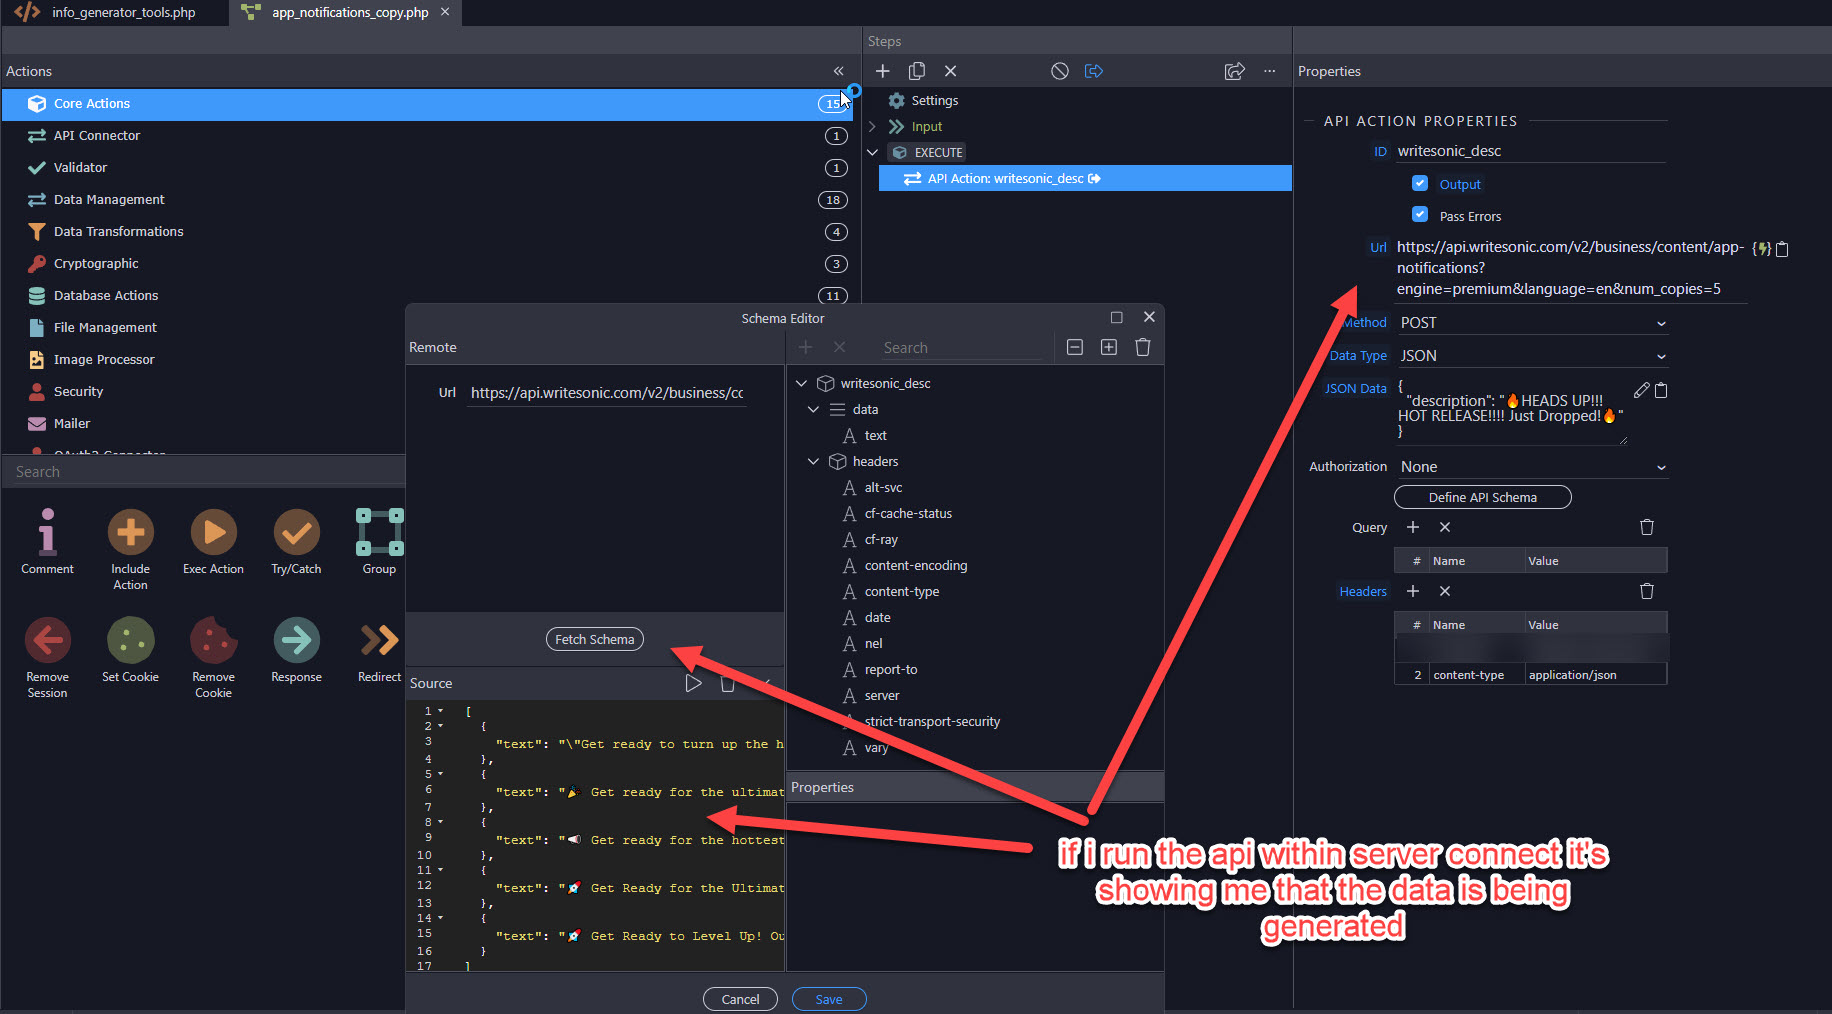Collapse the data schema node
1832x1014 pixels.
coord(813,409)
